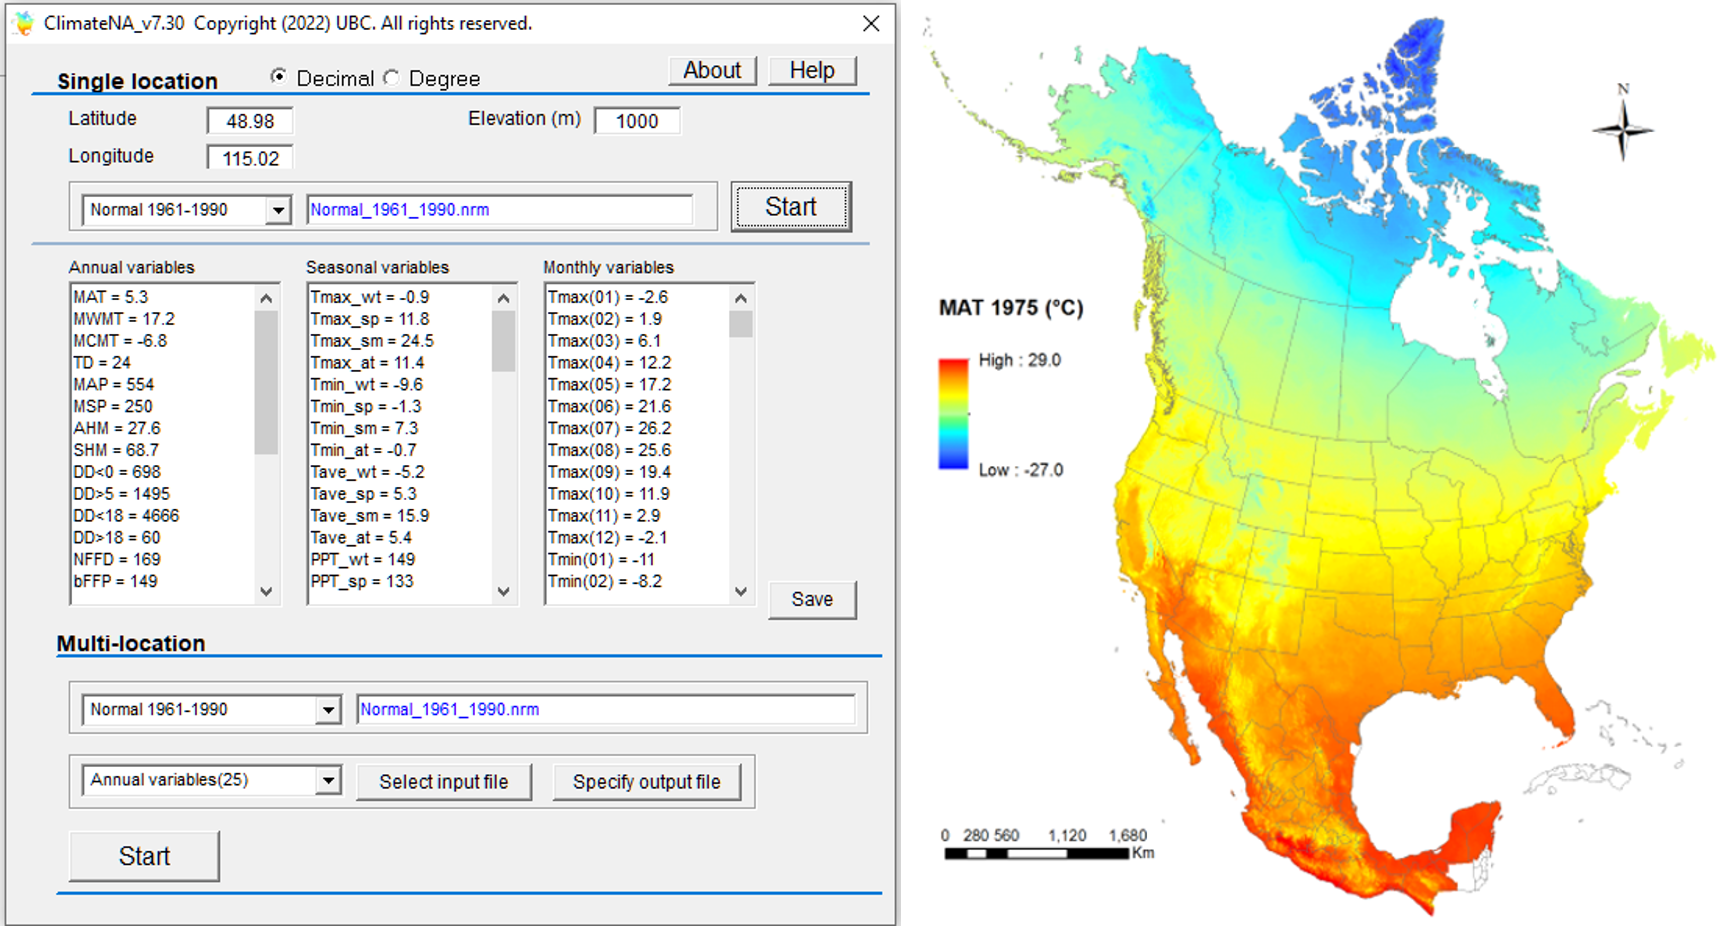The height and width of the screenshot is (926, 1727).
Task: Click the Latitude input field
Action: click(250, 121)
